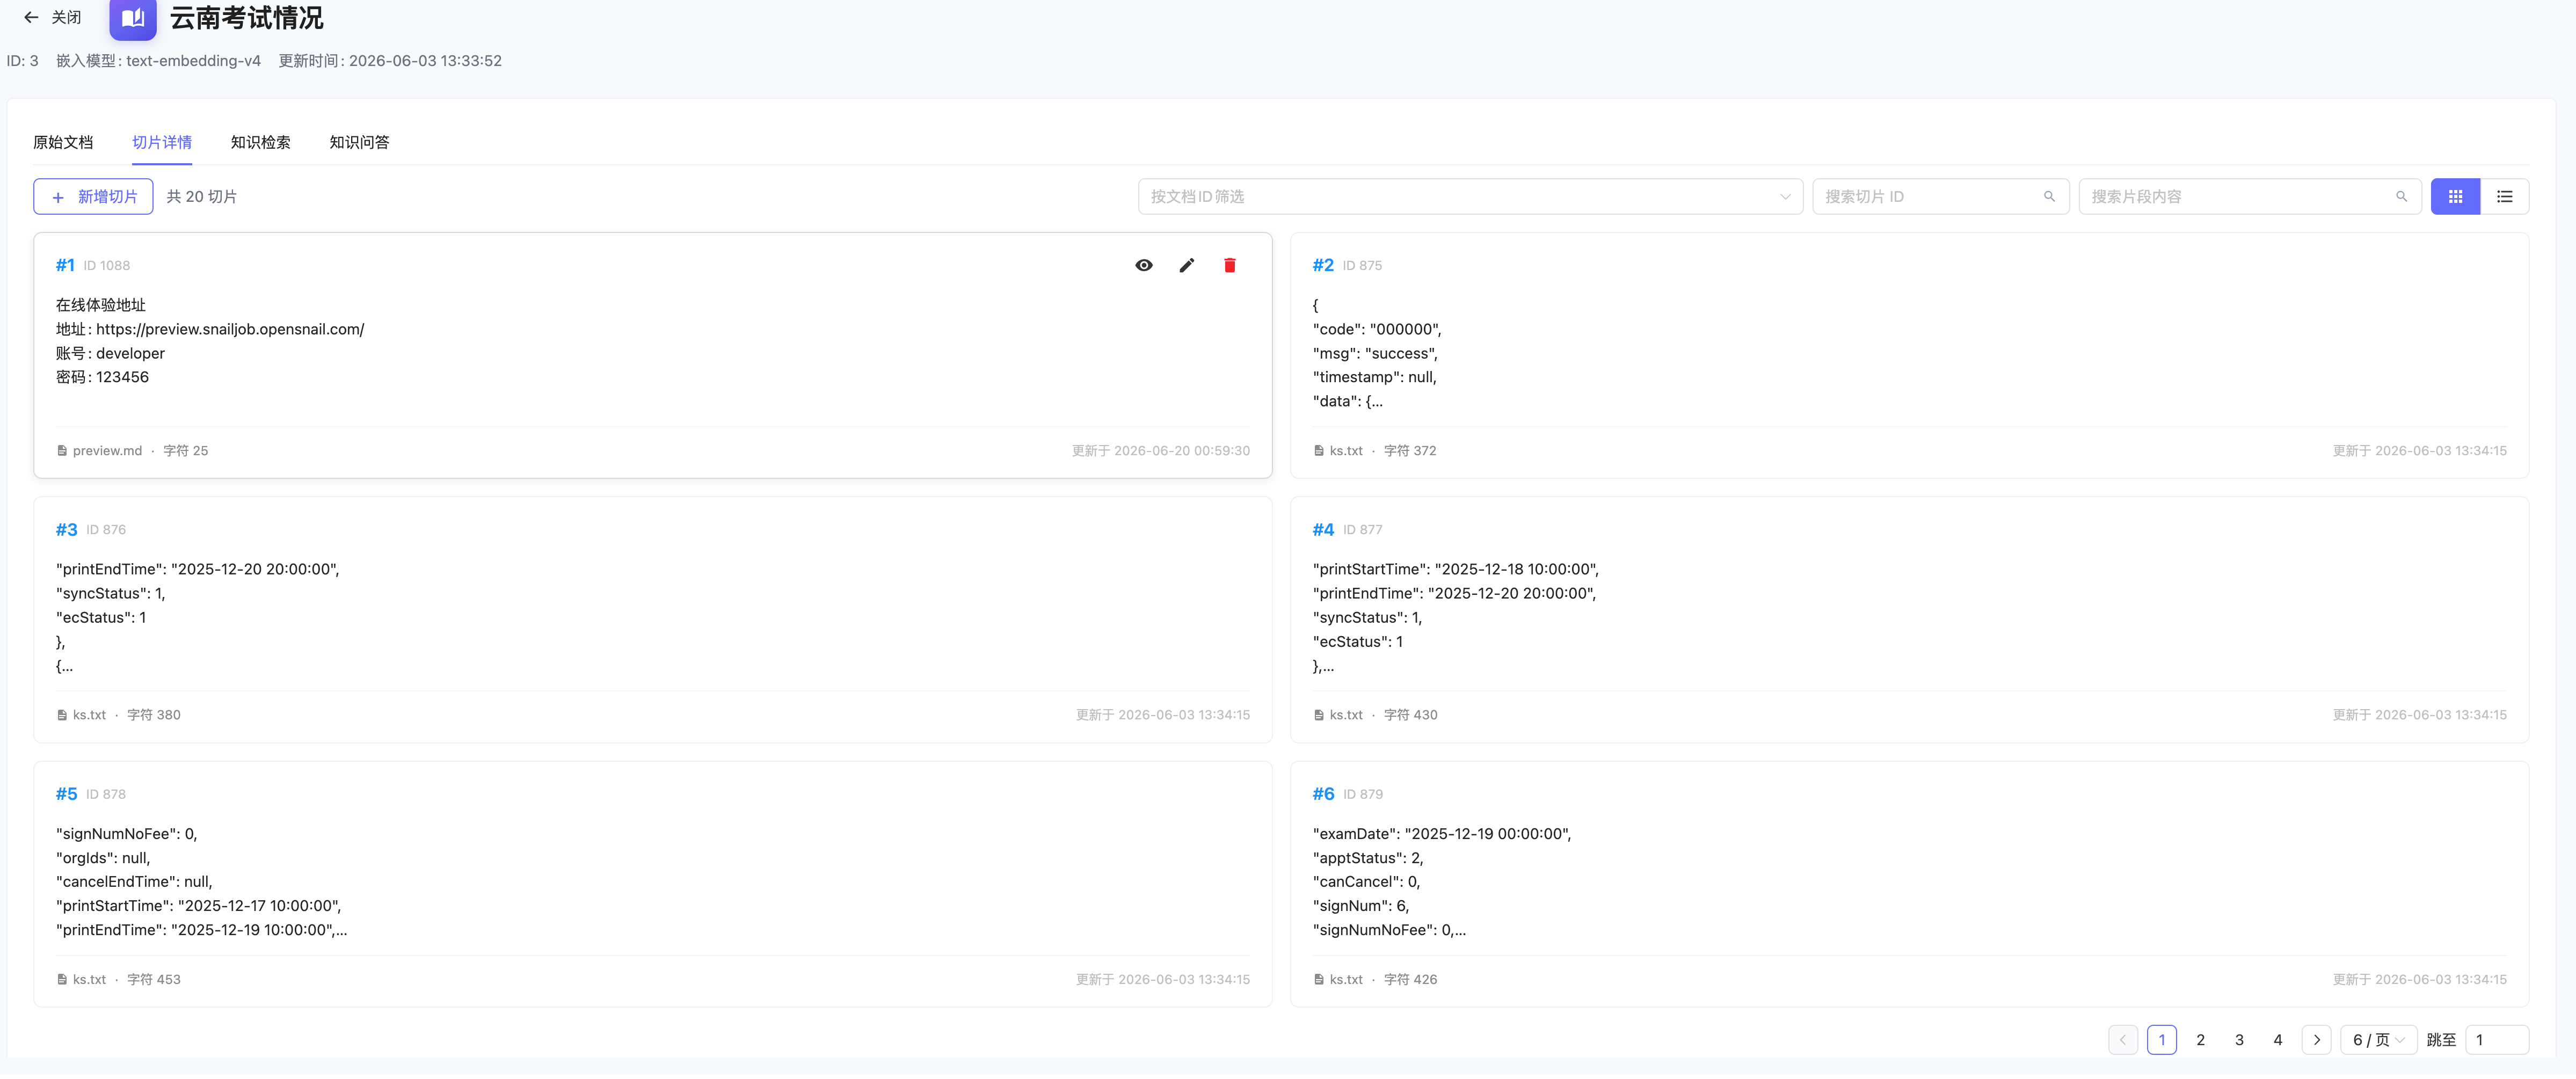Viewport: 2576px width, 1079px height.
Task: View slice #1 with the eye icon
Action: point(1144,265)
